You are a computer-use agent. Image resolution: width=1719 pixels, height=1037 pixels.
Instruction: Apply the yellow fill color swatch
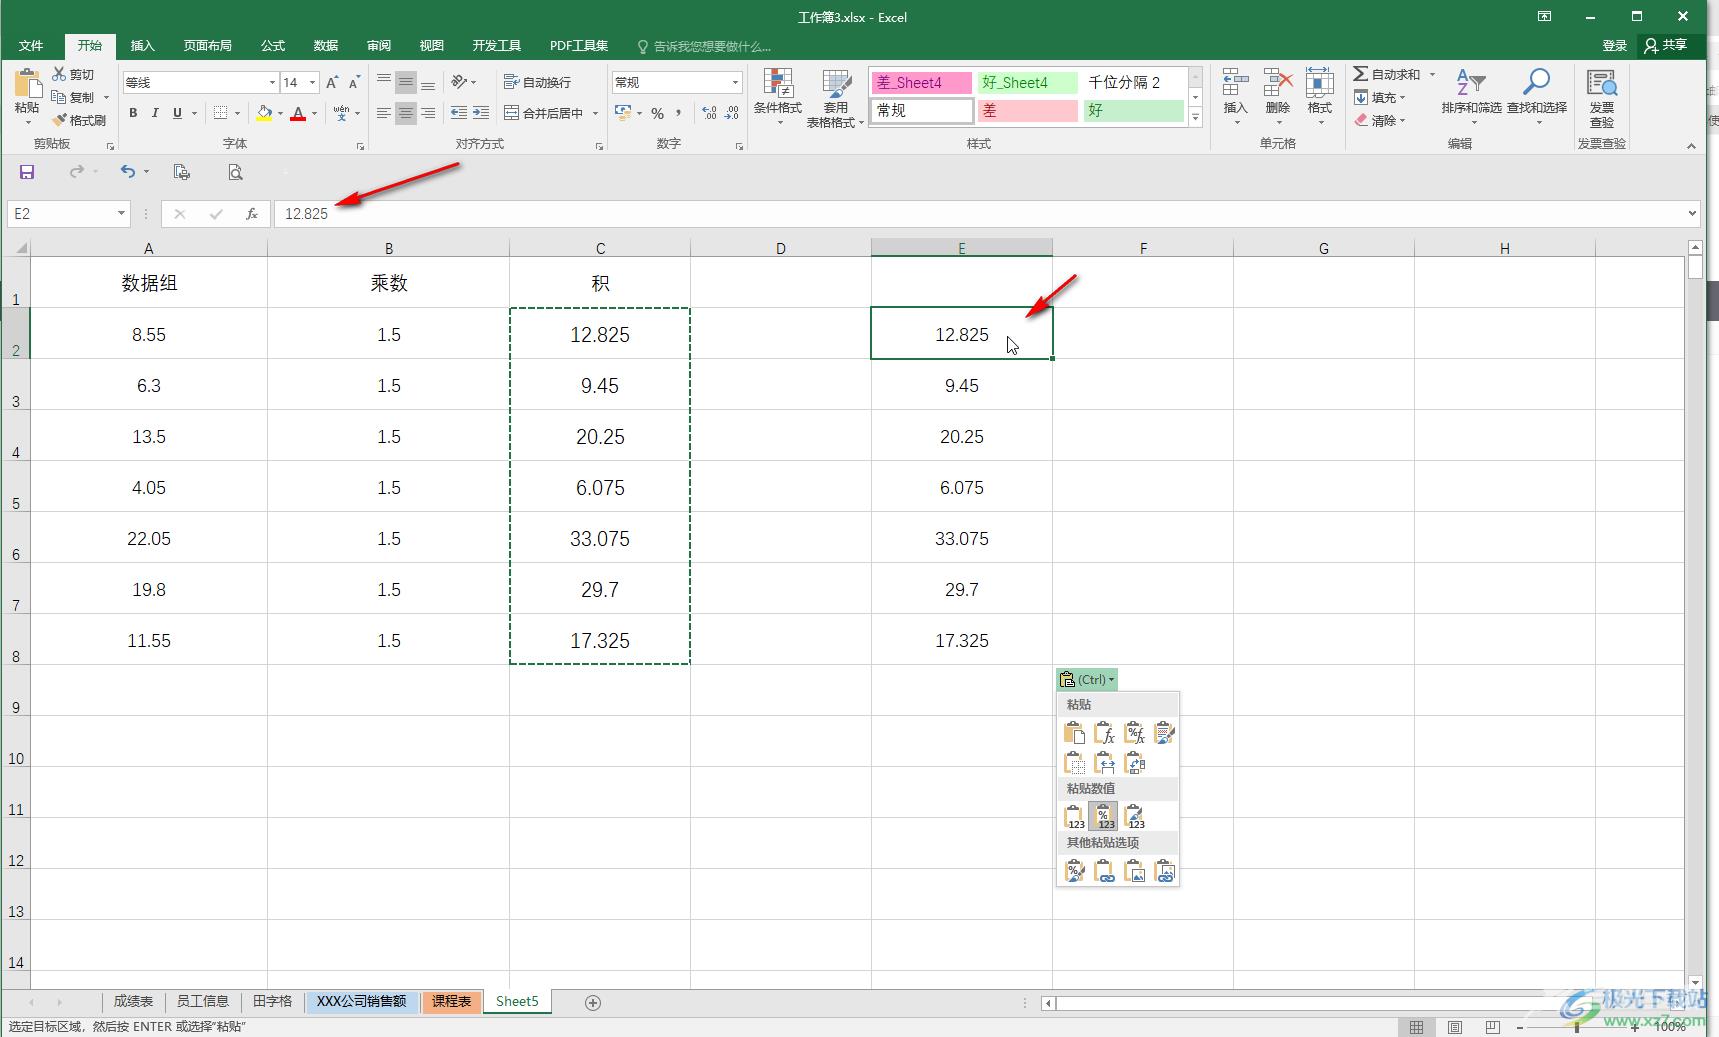tap(264, 113)
